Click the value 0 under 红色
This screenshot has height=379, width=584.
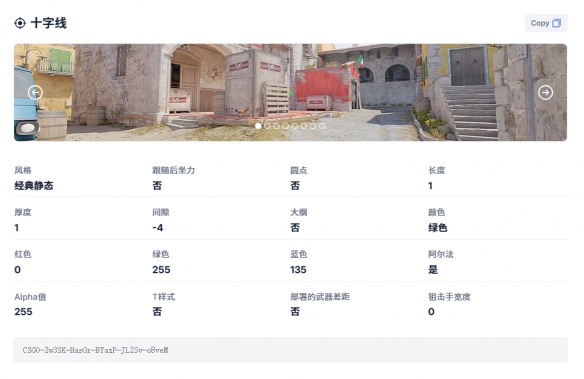tap(18, 270)
